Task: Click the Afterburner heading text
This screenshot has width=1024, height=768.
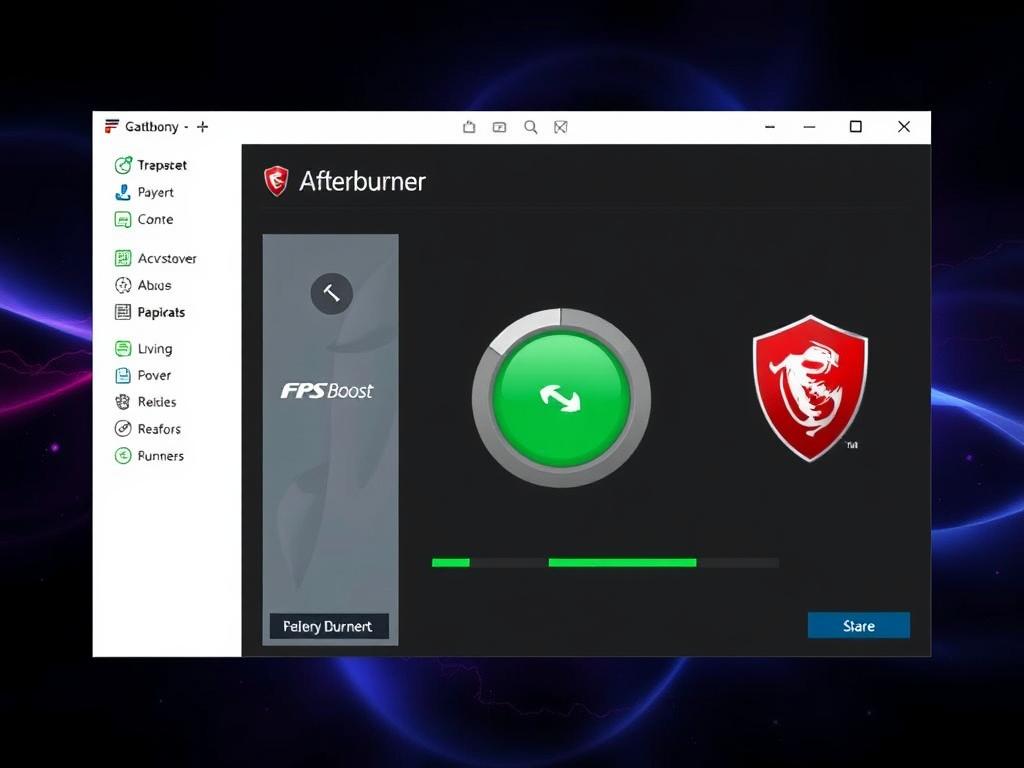Action: pyautogui.click(x=362, y=182)
